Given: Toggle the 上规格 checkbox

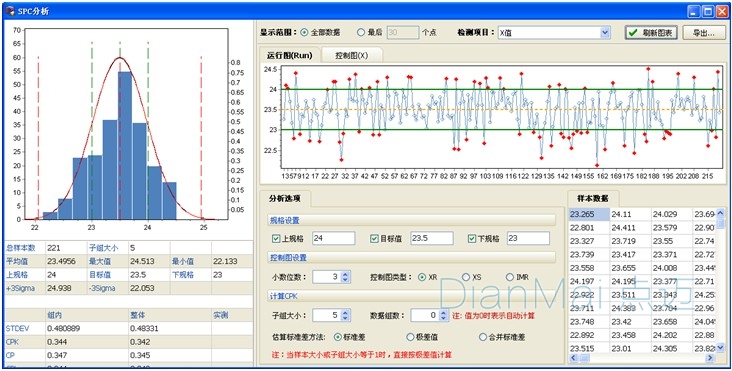Looking at the screenshot, I should click(276, 238).
